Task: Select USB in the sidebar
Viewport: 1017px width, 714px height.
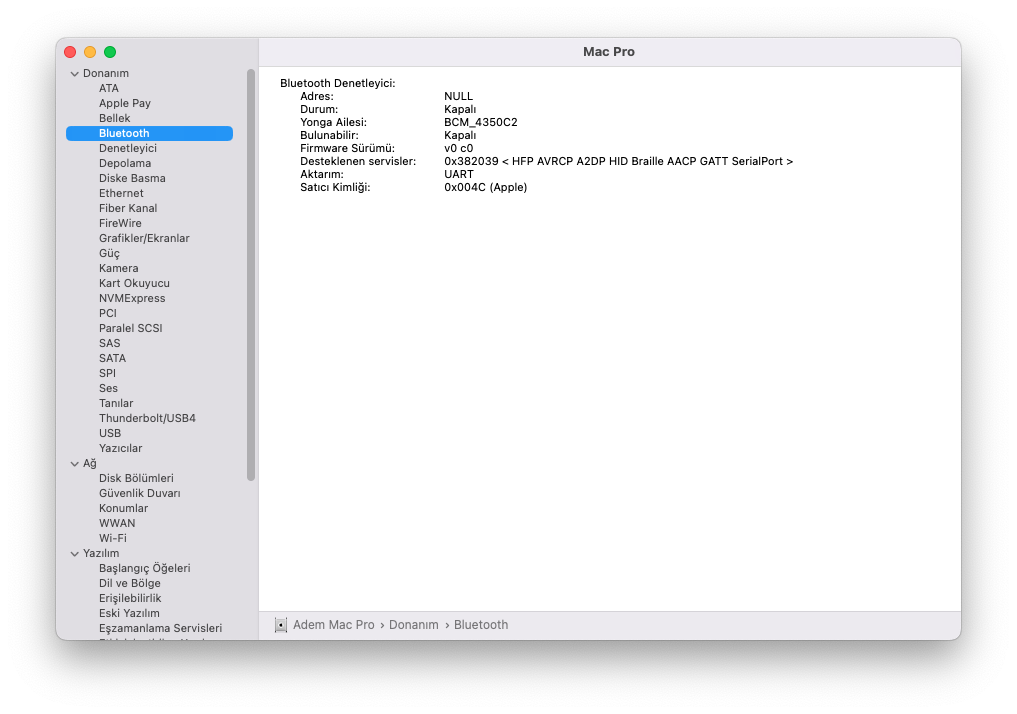Action: point(110,433)
